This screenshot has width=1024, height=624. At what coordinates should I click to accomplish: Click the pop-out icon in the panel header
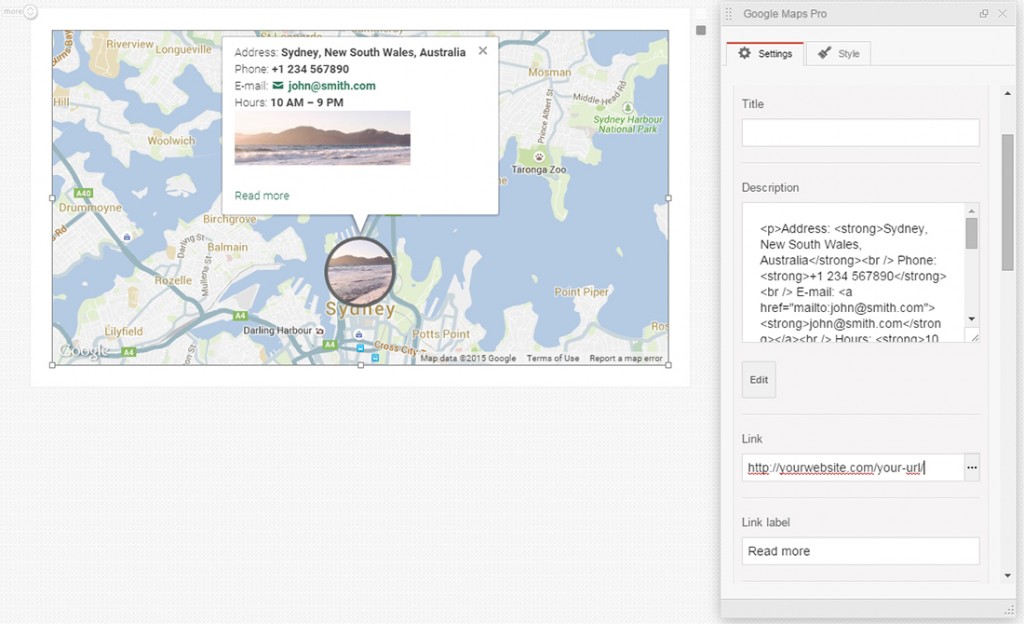[983, 13]
